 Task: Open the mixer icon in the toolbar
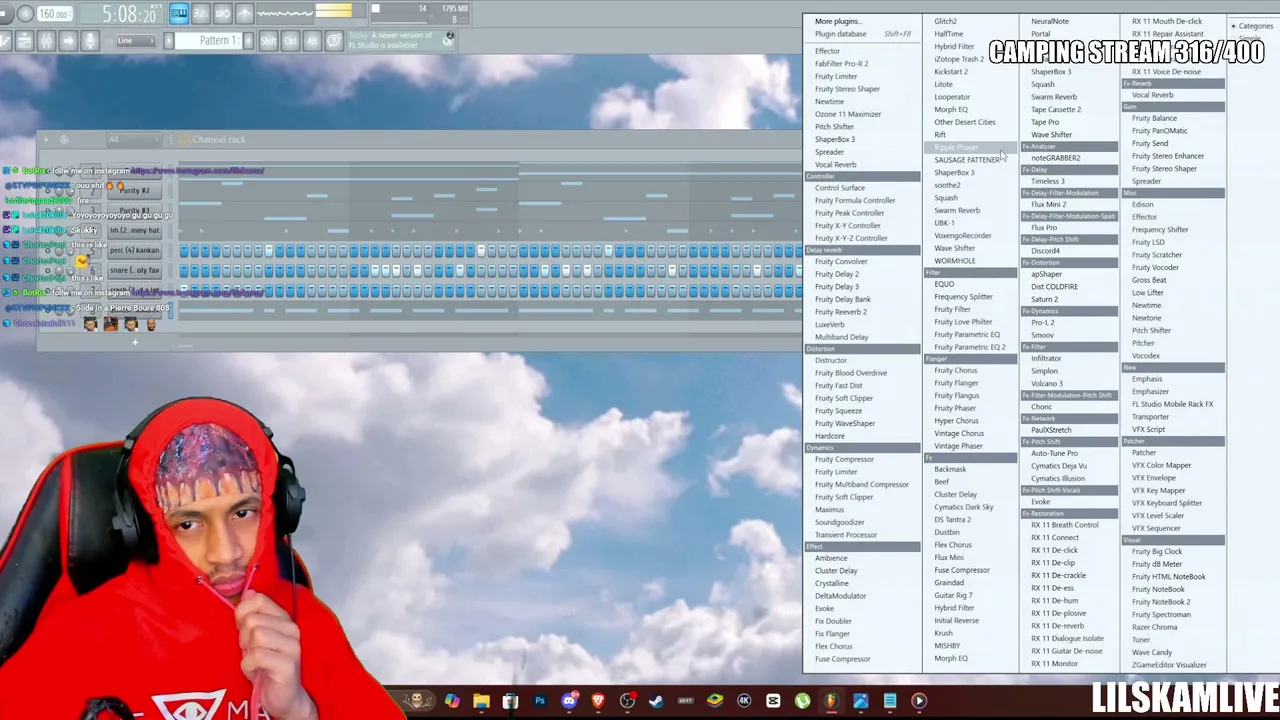click(46, 41)
